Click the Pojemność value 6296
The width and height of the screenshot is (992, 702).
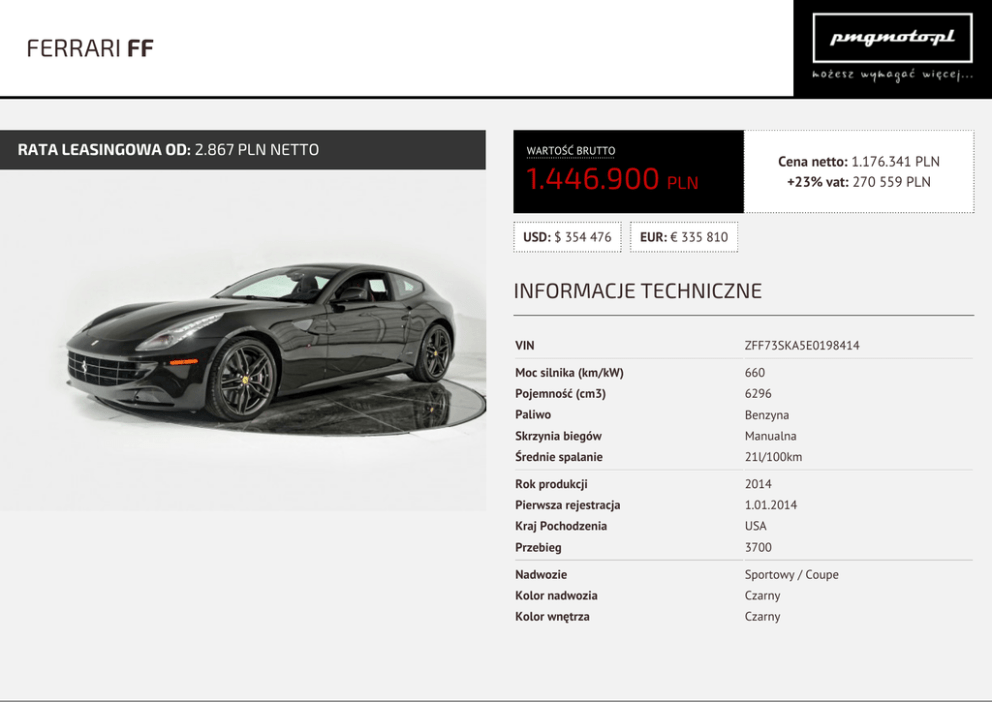pyautogui.click(x=758, y=394)
